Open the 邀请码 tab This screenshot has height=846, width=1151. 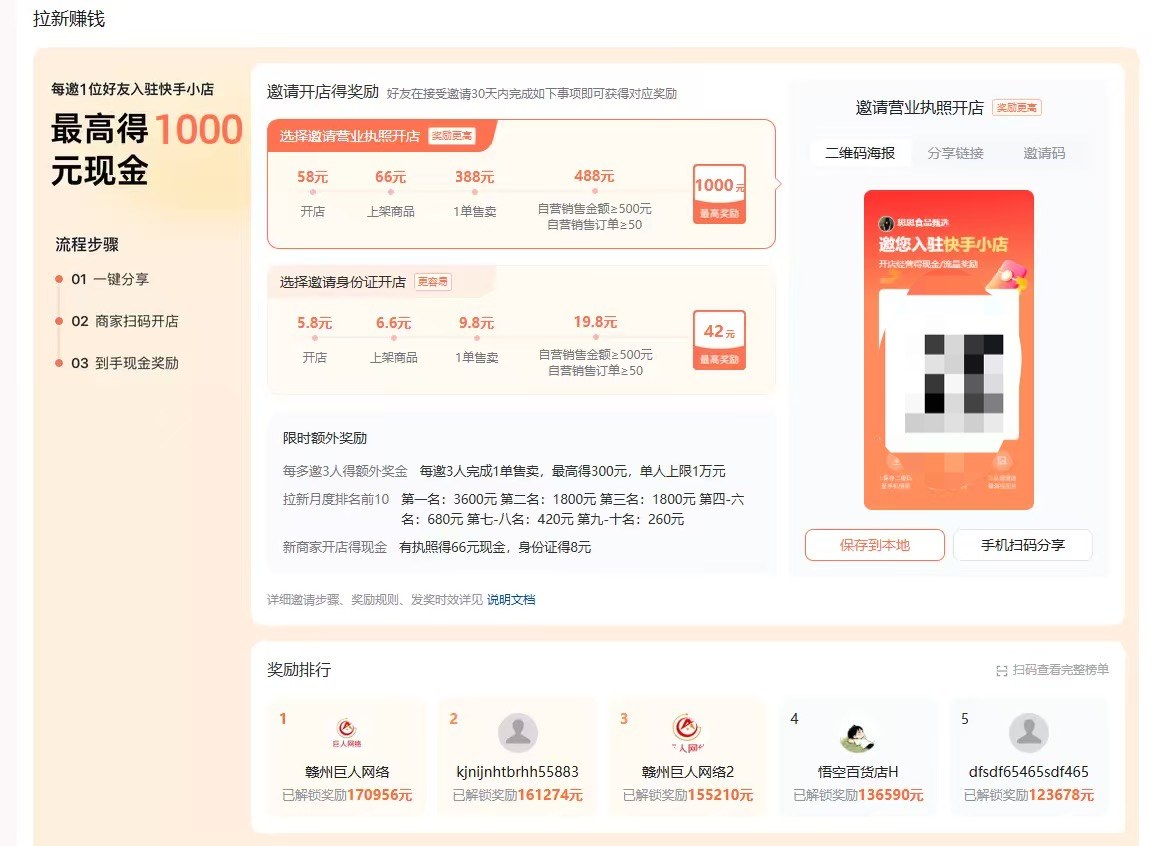(1045, 152)
